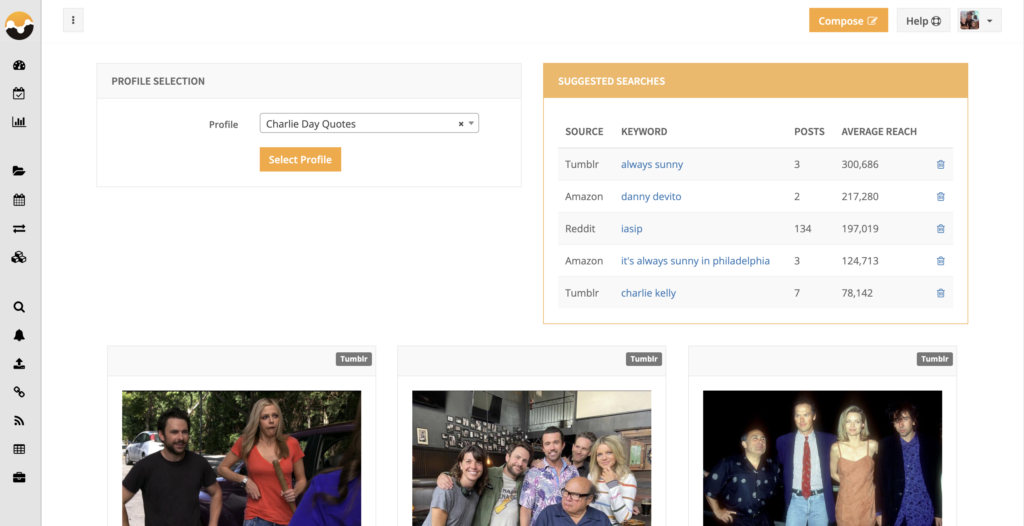Click the Tumblr badge on middle card

[x=644, y=359]
